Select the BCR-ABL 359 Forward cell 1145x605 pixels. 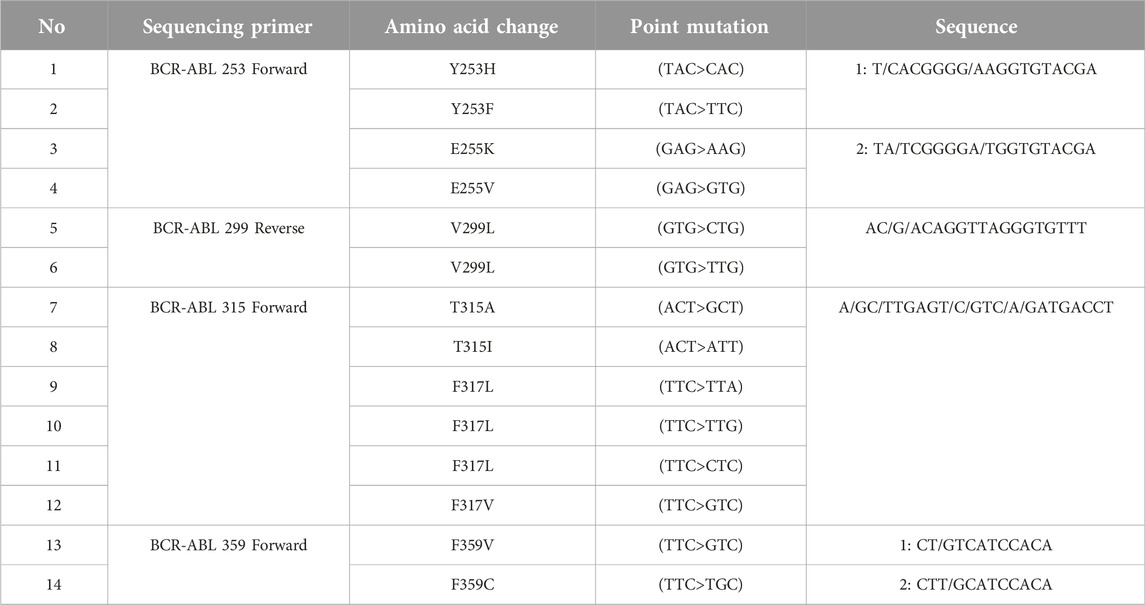228,565
